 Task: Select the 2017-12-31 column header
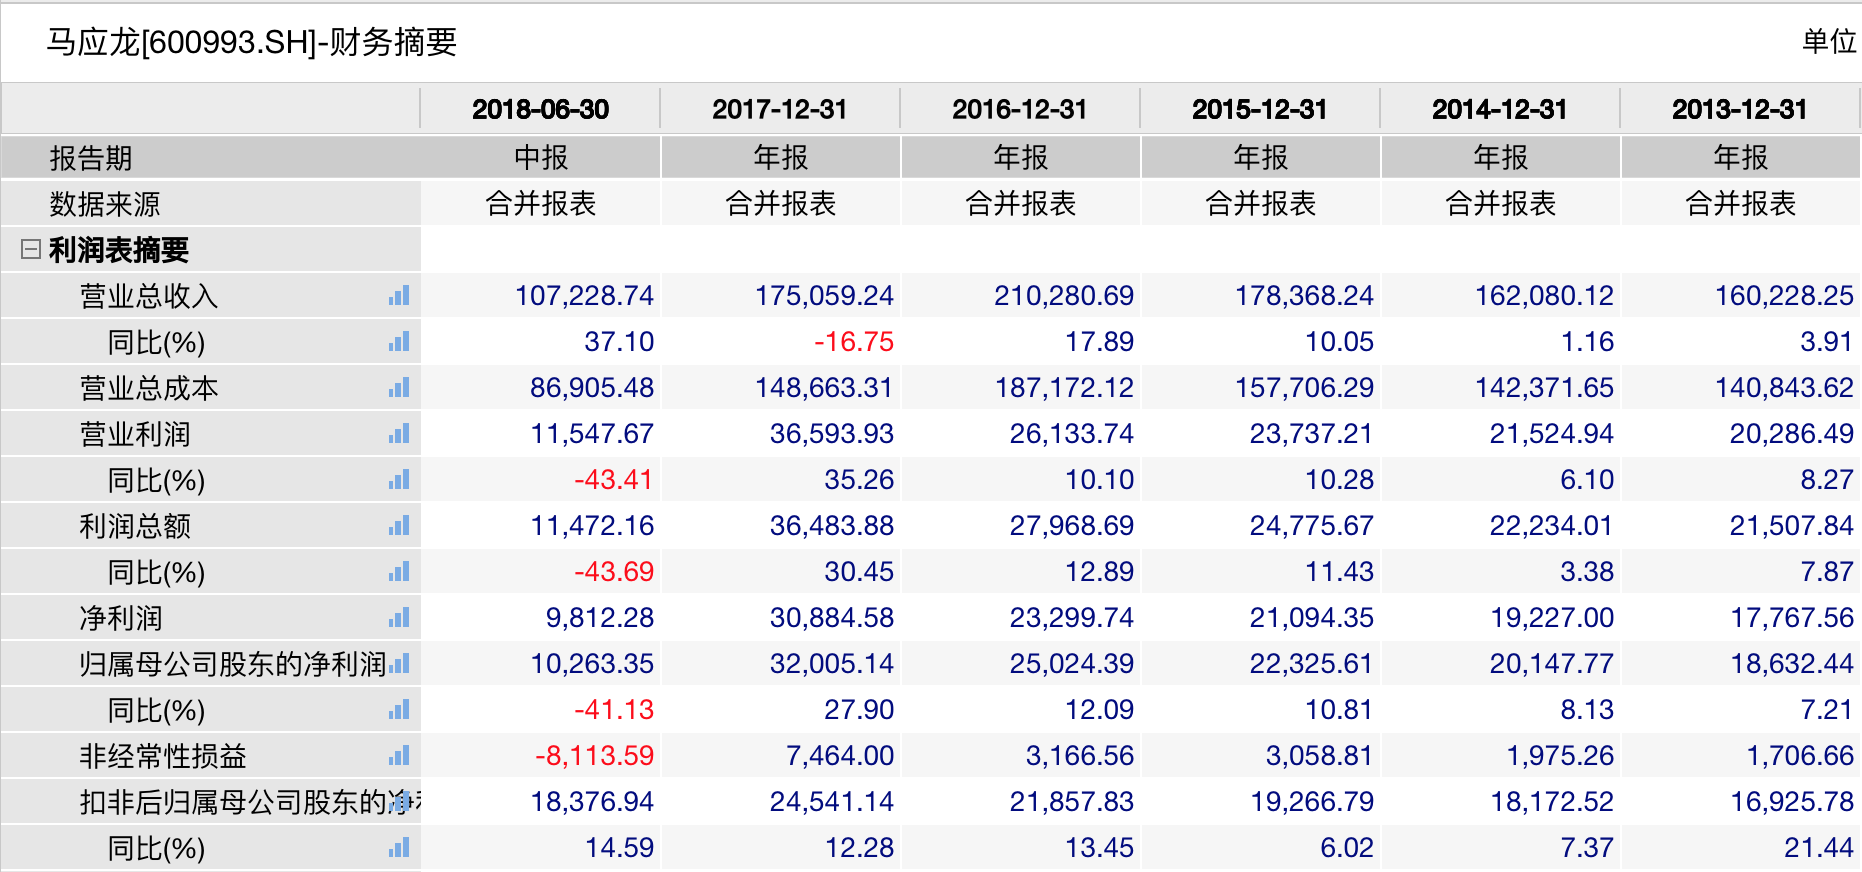[x=780, y=109]
